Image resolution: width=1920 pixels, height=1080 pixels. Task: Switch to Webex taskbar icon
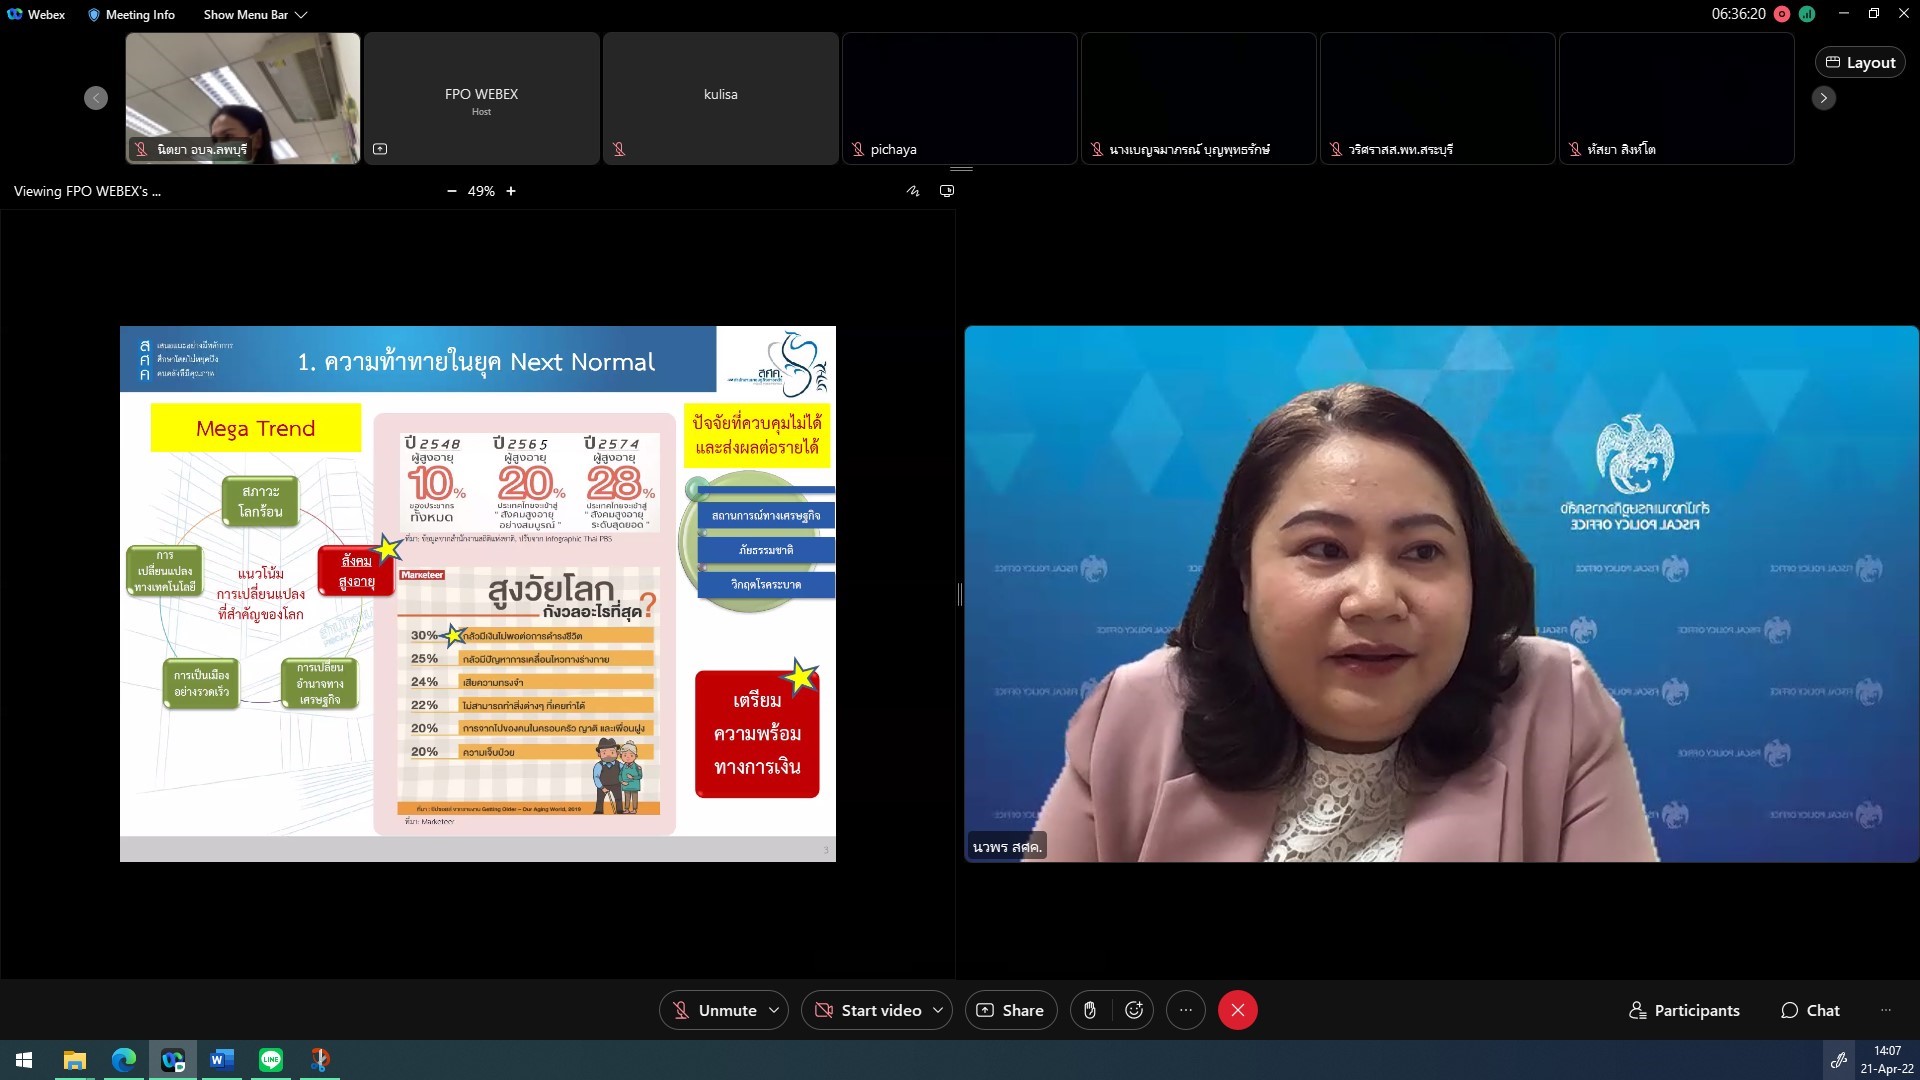(173, 1060)
